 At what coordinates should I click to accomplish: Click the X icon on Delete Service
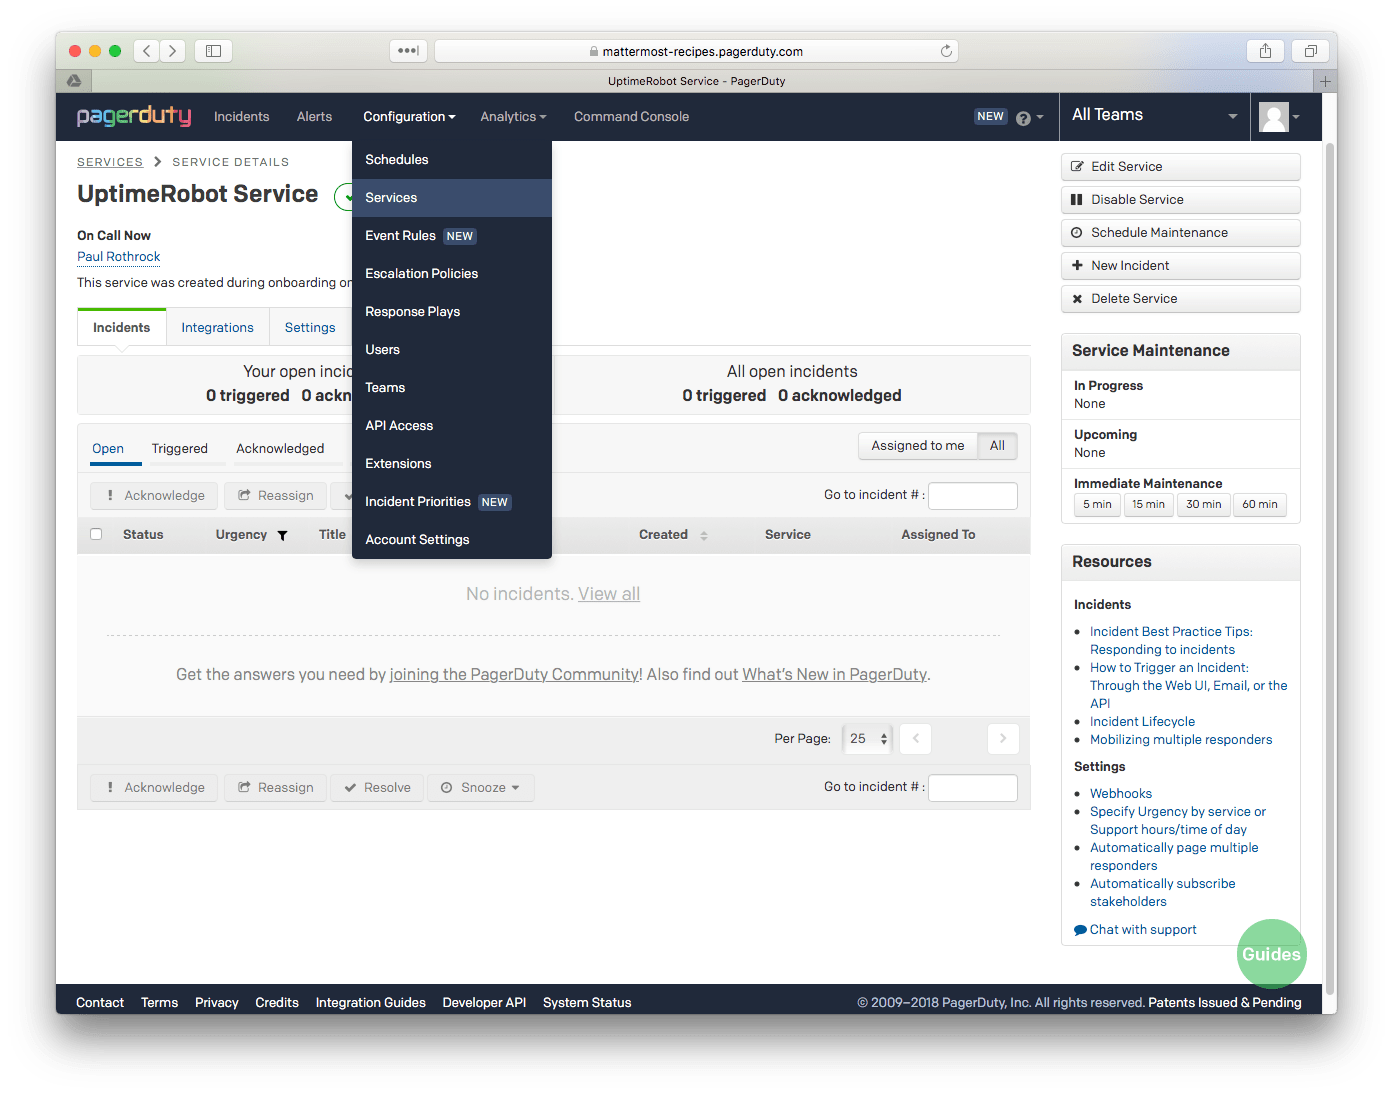(1077, 298)
